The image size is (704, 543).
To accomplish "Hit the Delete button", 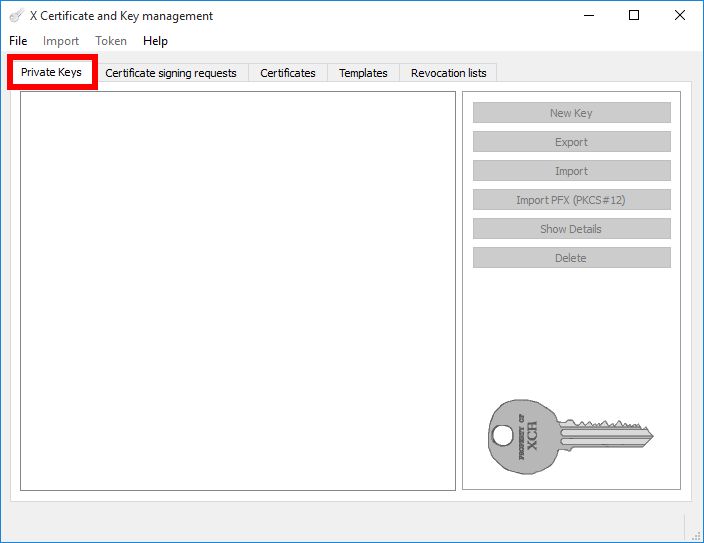I will click(x=571, y=258).
